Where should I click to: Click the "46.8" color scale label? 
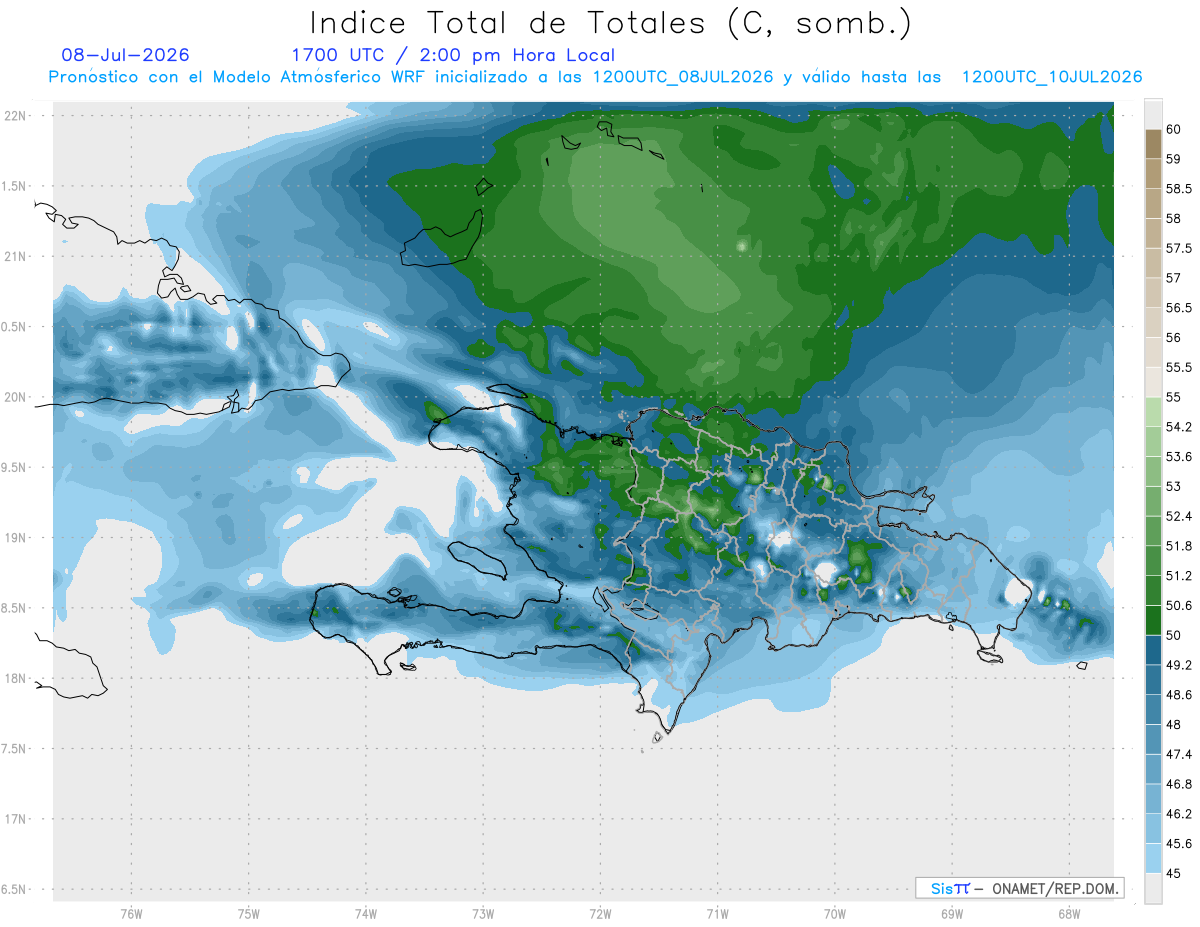[1178, 784]
